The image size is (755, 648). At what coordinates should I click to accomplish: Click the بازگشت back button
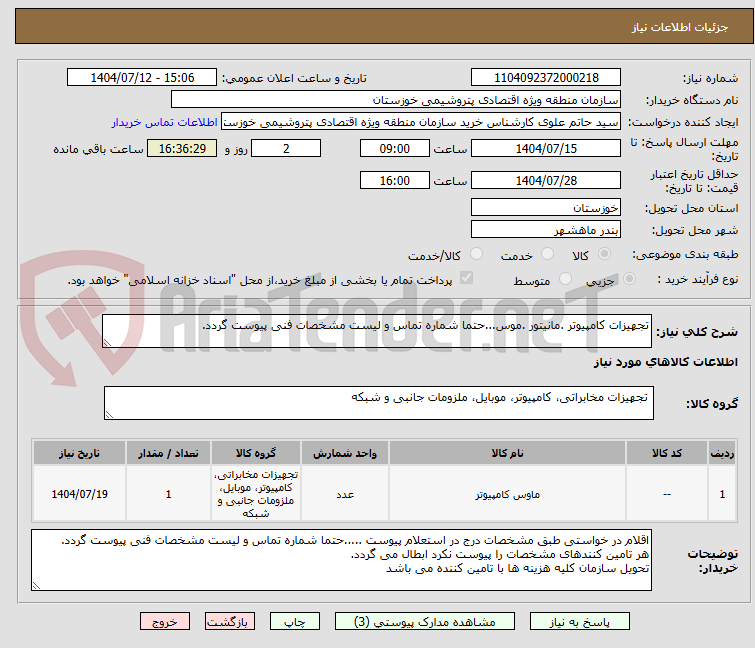pyautogui.click(x=230, y=622)
